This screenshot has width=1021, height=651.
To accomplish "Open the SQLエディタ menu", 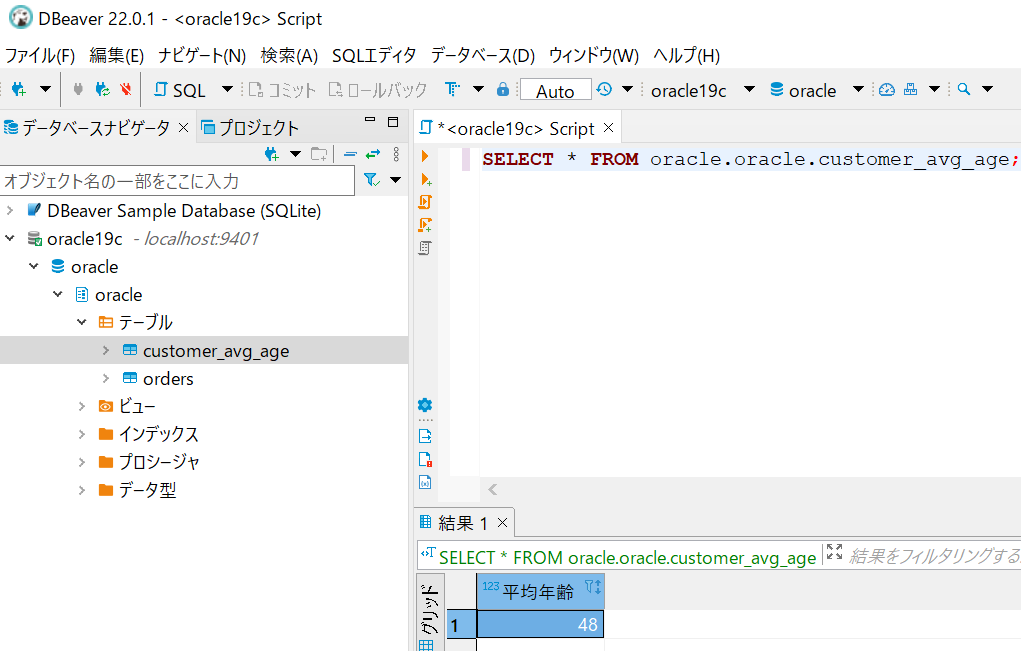I will coord(374,55).
